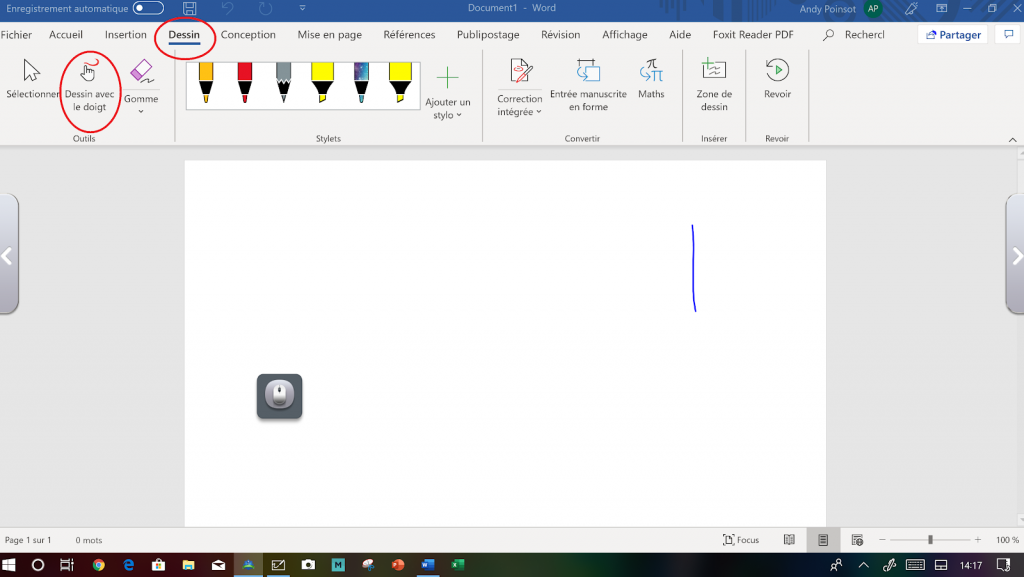This screenshot has height=577, width=1024.
Task: Collapse the ribbon with the chevron
Action: tap(1012, 140)
